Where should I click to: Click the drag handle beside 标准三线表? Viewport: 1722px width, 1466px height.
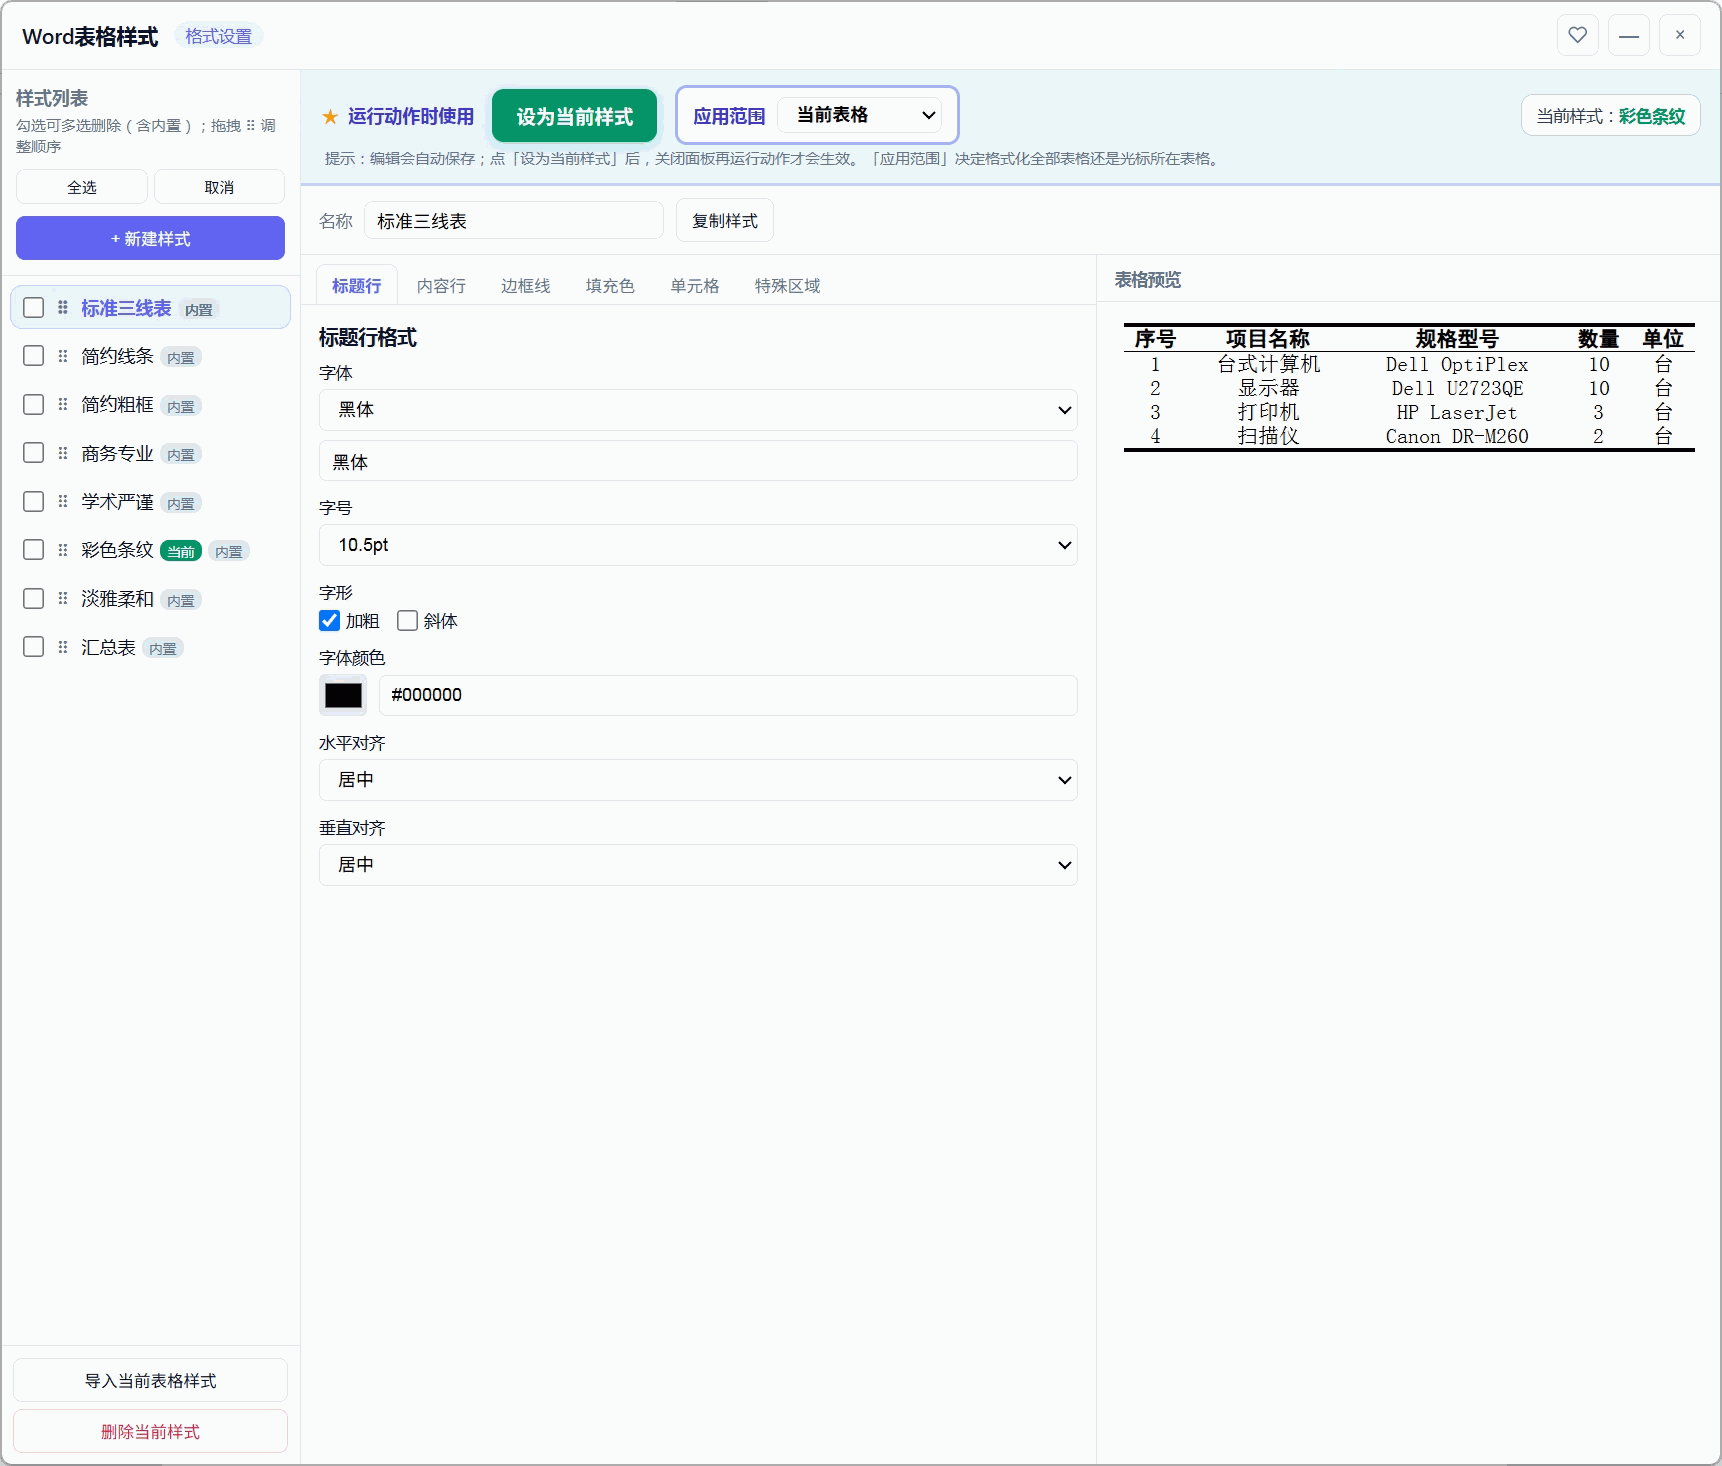click(63, 307)
